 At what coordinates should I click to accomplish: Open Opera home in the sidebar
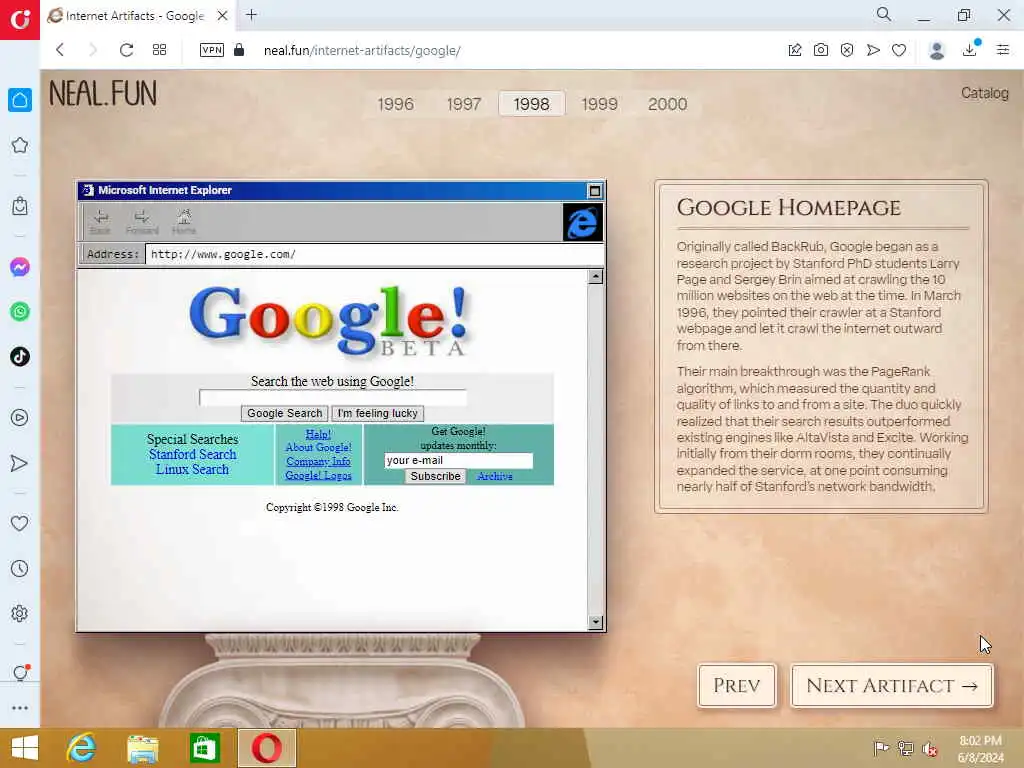coord(20,100)
